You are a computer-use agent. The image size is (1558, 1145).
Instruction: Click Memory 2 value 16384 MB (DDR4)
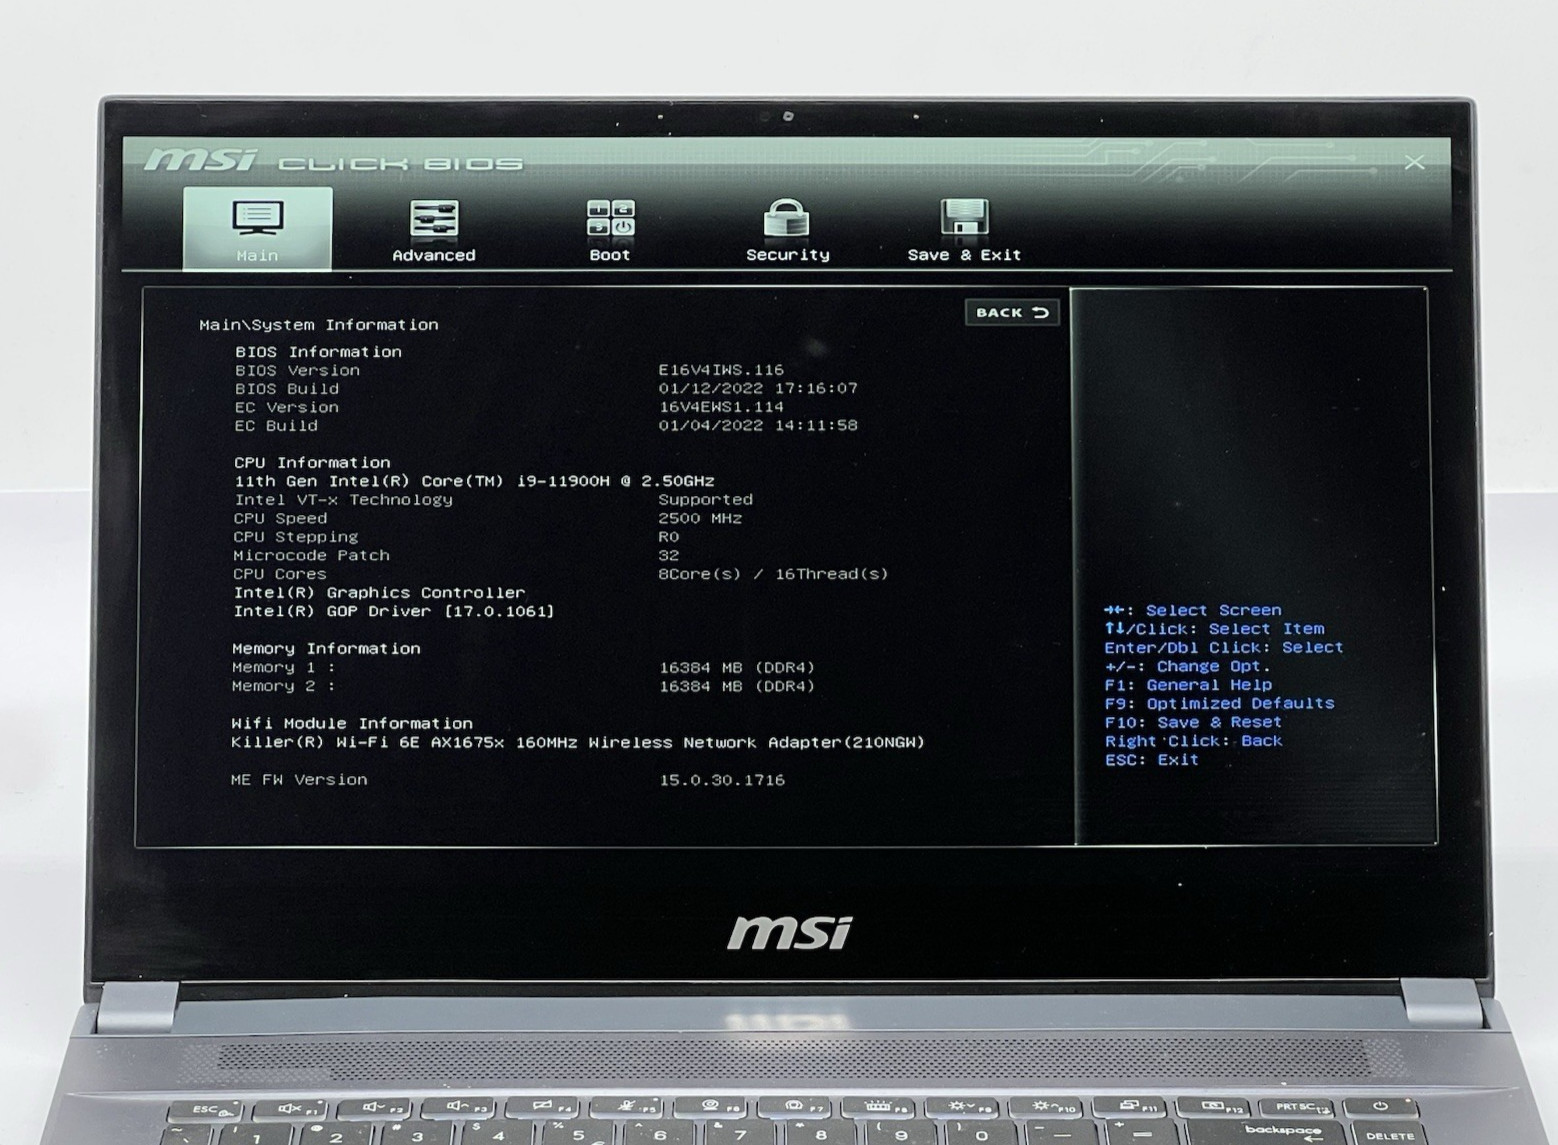[737, 687]
